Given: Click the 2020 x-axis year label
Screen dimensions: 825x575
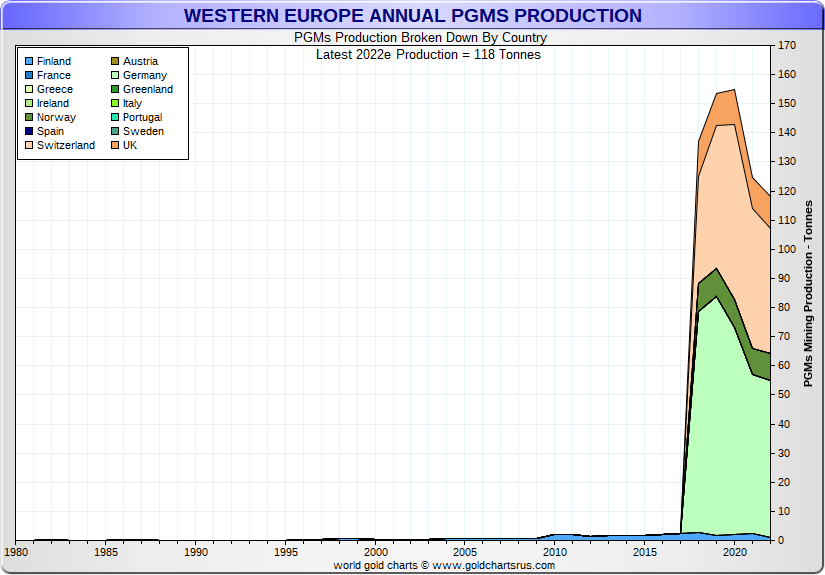Looking at the screenshot, I should pyautogui.click(x=735, y=552).
